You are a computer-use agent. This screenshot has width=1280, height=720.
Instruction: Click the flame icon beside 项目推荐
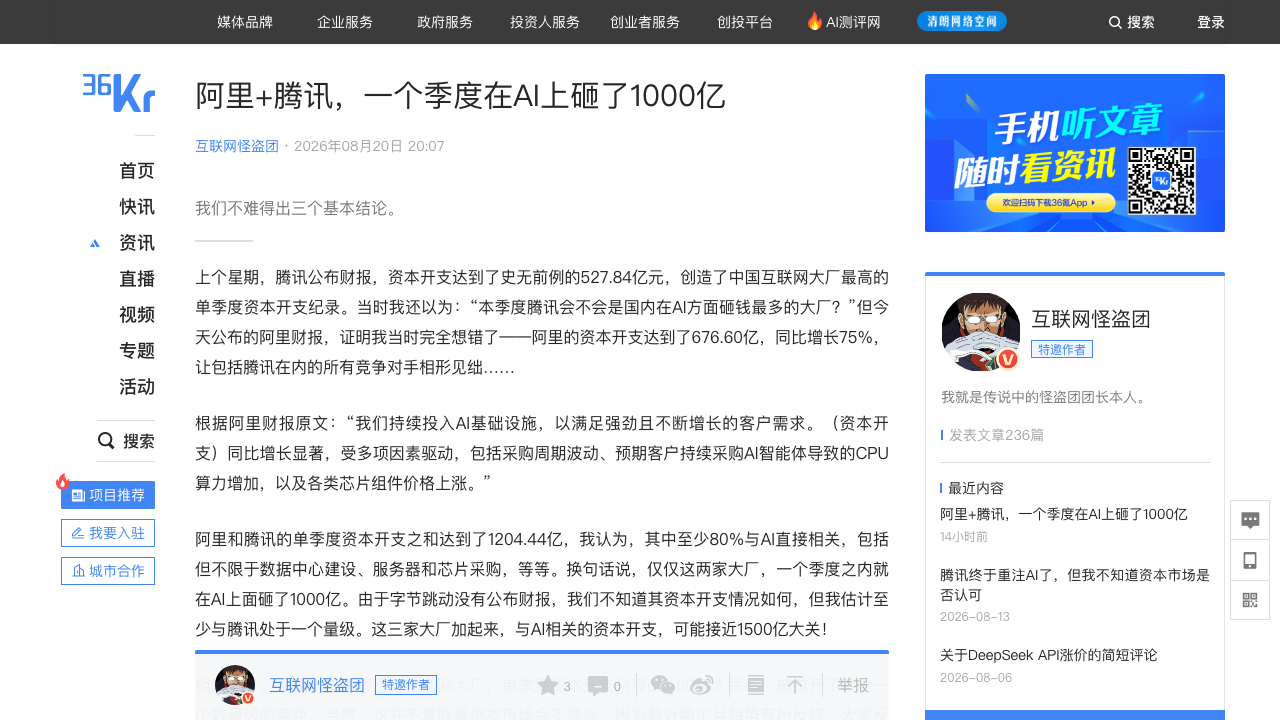[x=62, y=481]
